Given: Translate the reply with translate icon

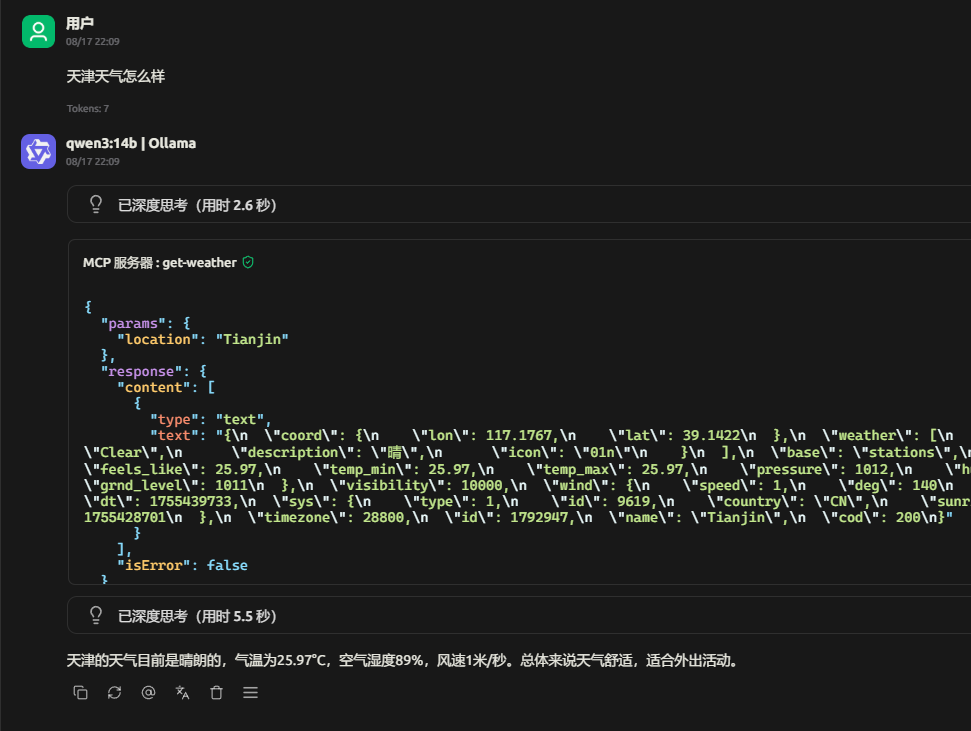Looking at the screenshot, I should tap(182, 693).
